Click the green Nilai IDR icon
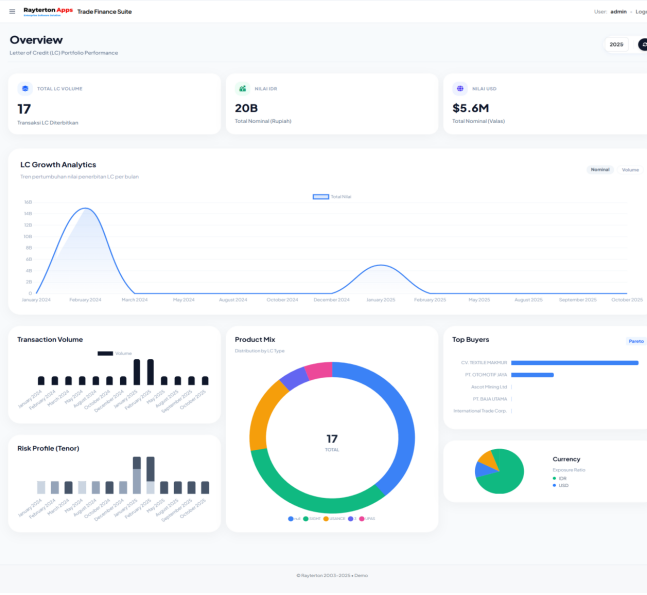This screenshot has height=595, width=647. point(242,88)
